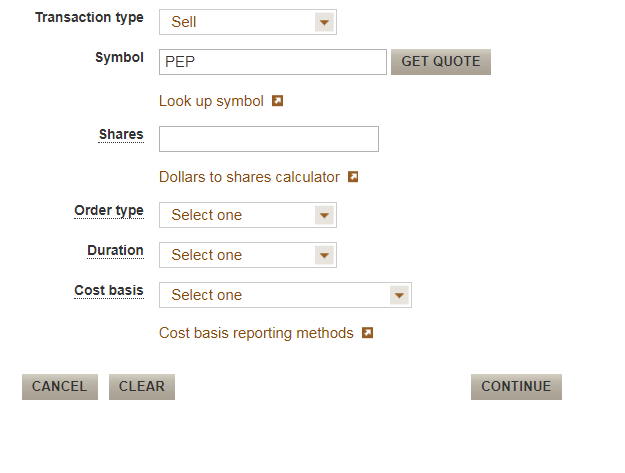Expand the Cost basis dropdown
The height and width of the screenshot is (473, 625).
(x=284, y=295)
